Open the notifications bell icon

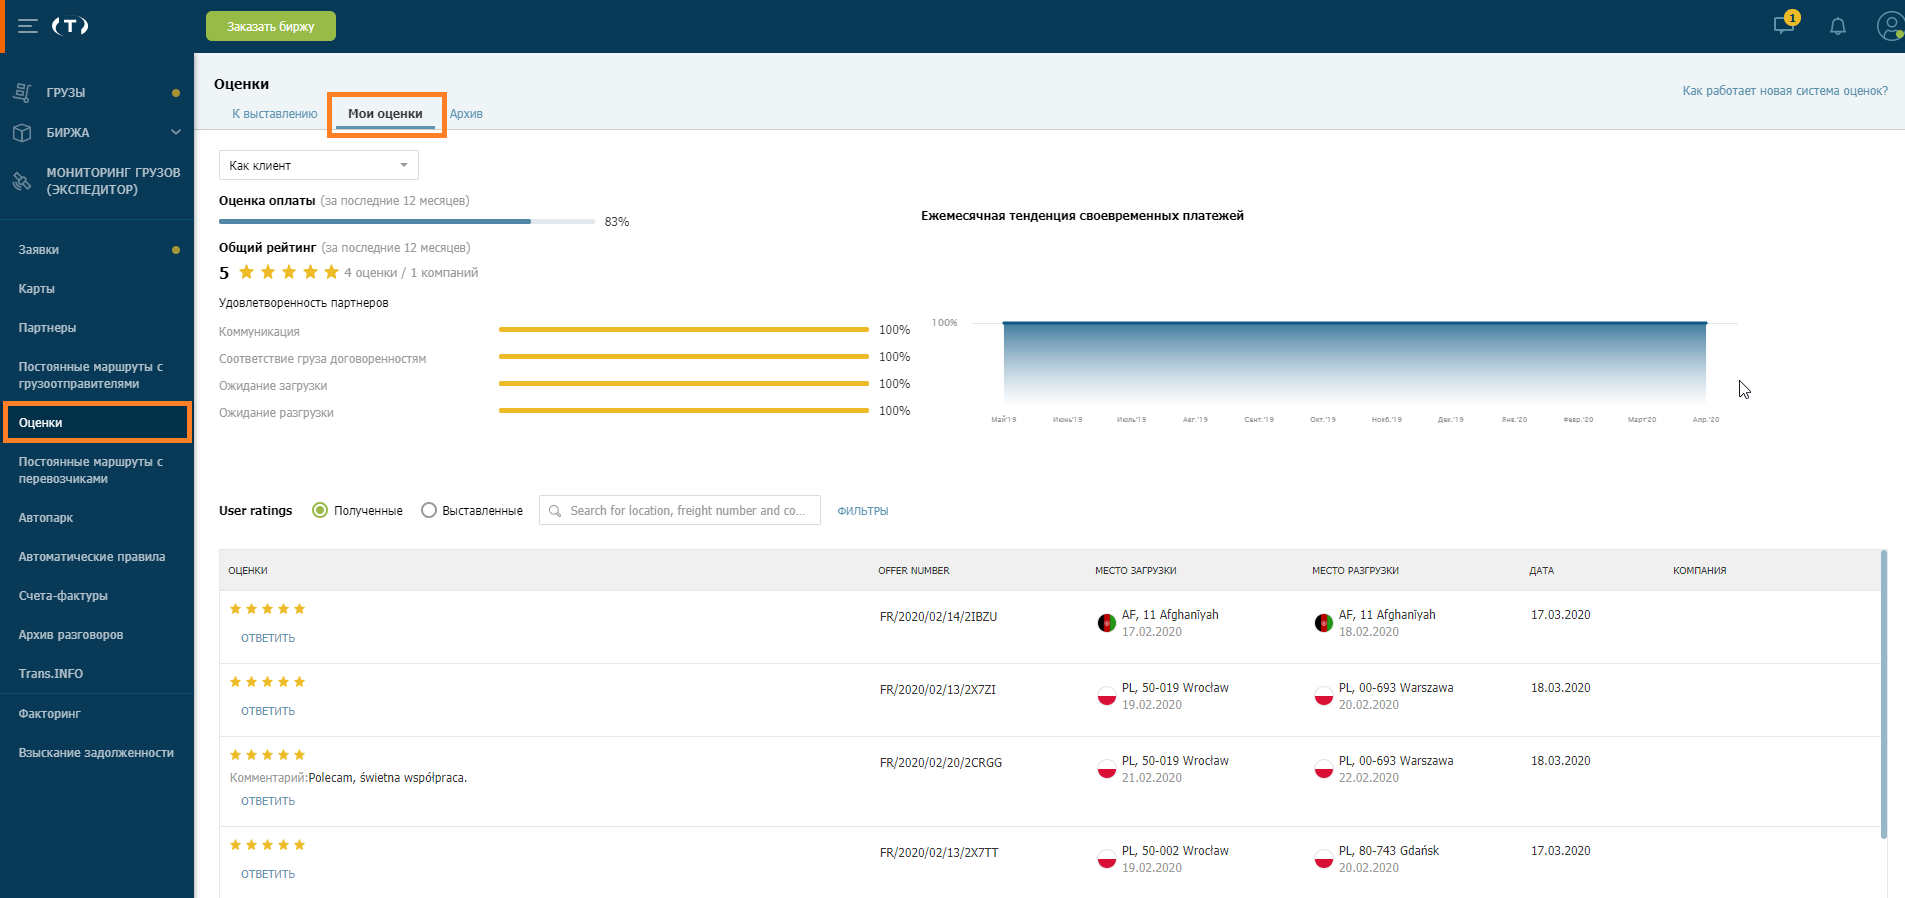1838,26
